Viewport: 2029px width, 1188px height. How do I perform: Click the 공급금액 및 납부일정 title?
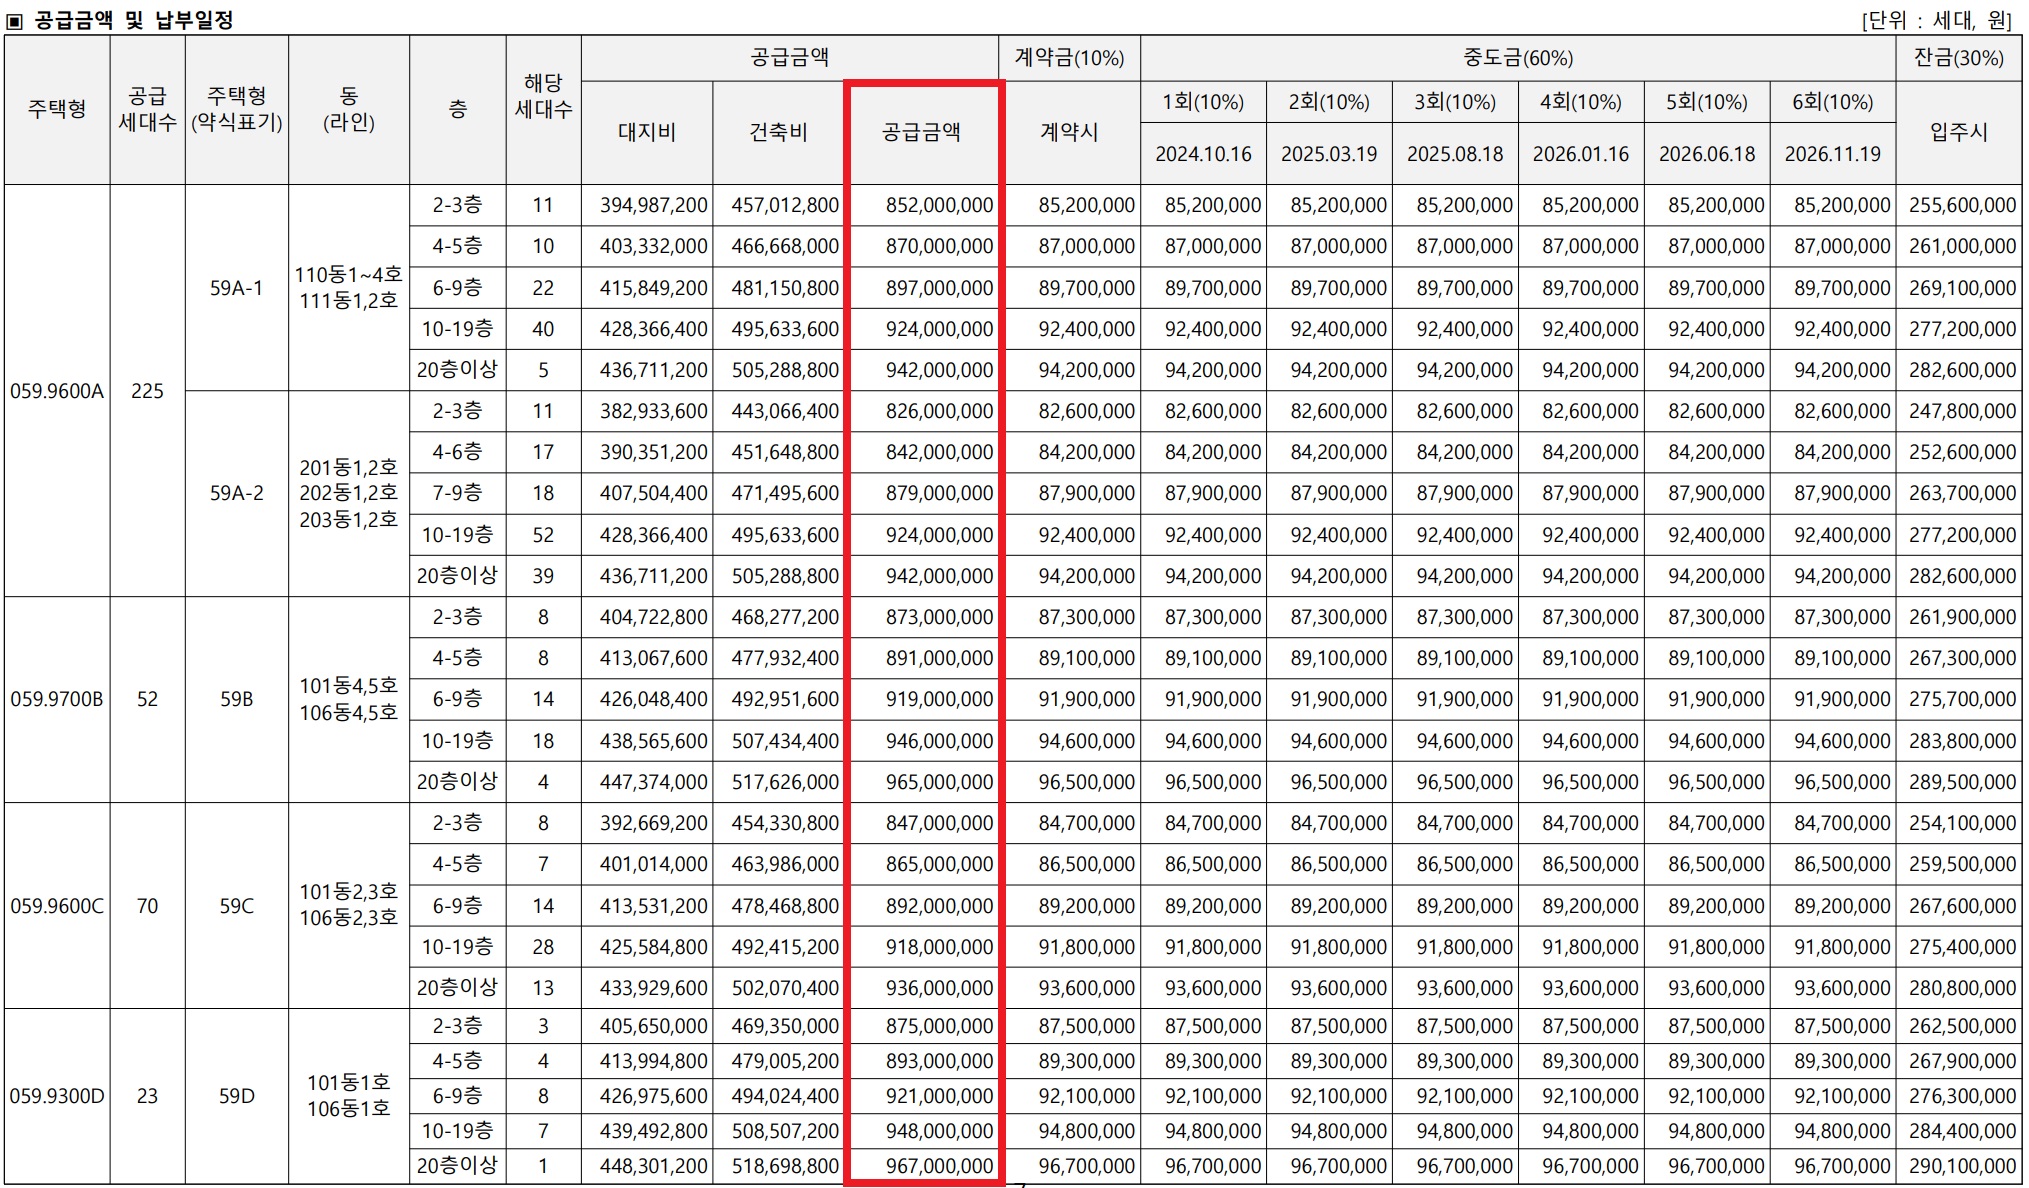click(133, 19)
